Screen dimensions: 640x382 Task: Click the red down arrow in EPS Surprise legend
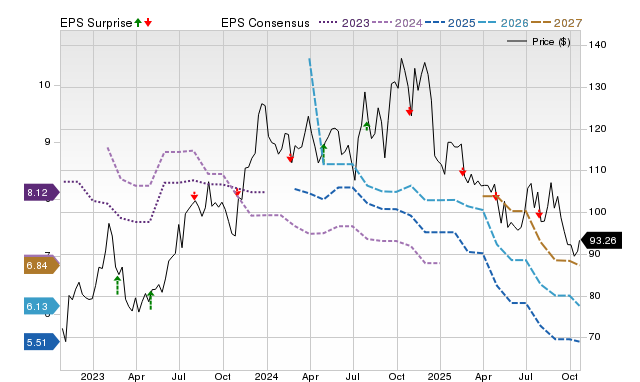click(x=148, y=22)
